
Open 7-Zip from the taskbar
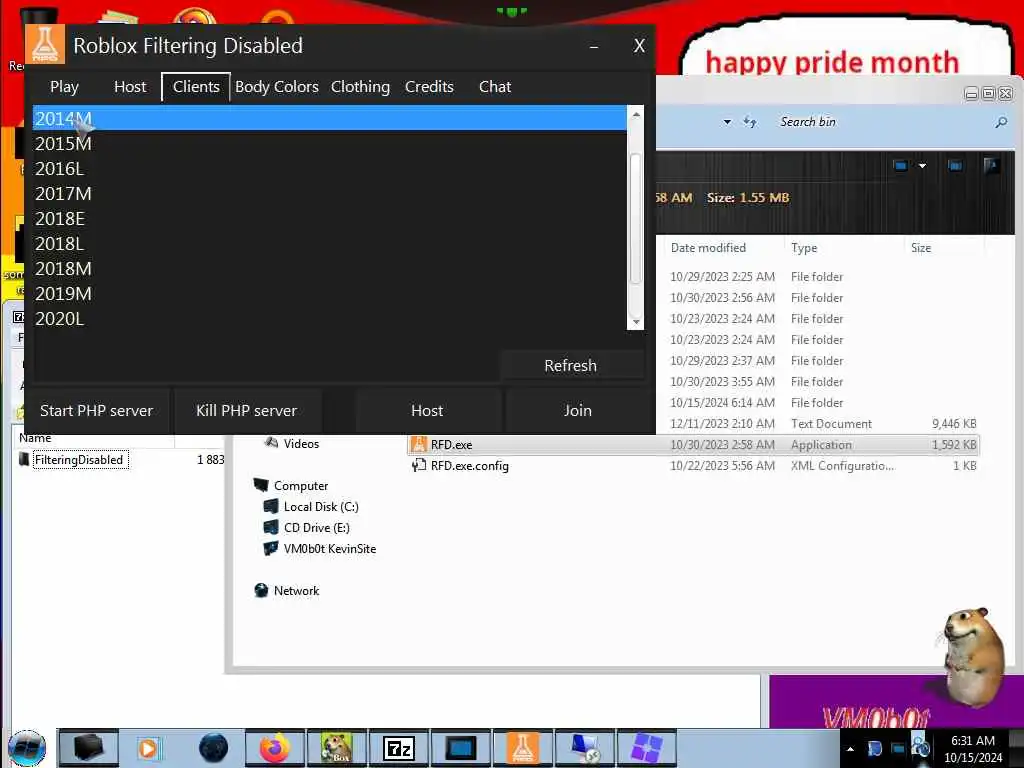pyautogui.click(x=398, y=748)
